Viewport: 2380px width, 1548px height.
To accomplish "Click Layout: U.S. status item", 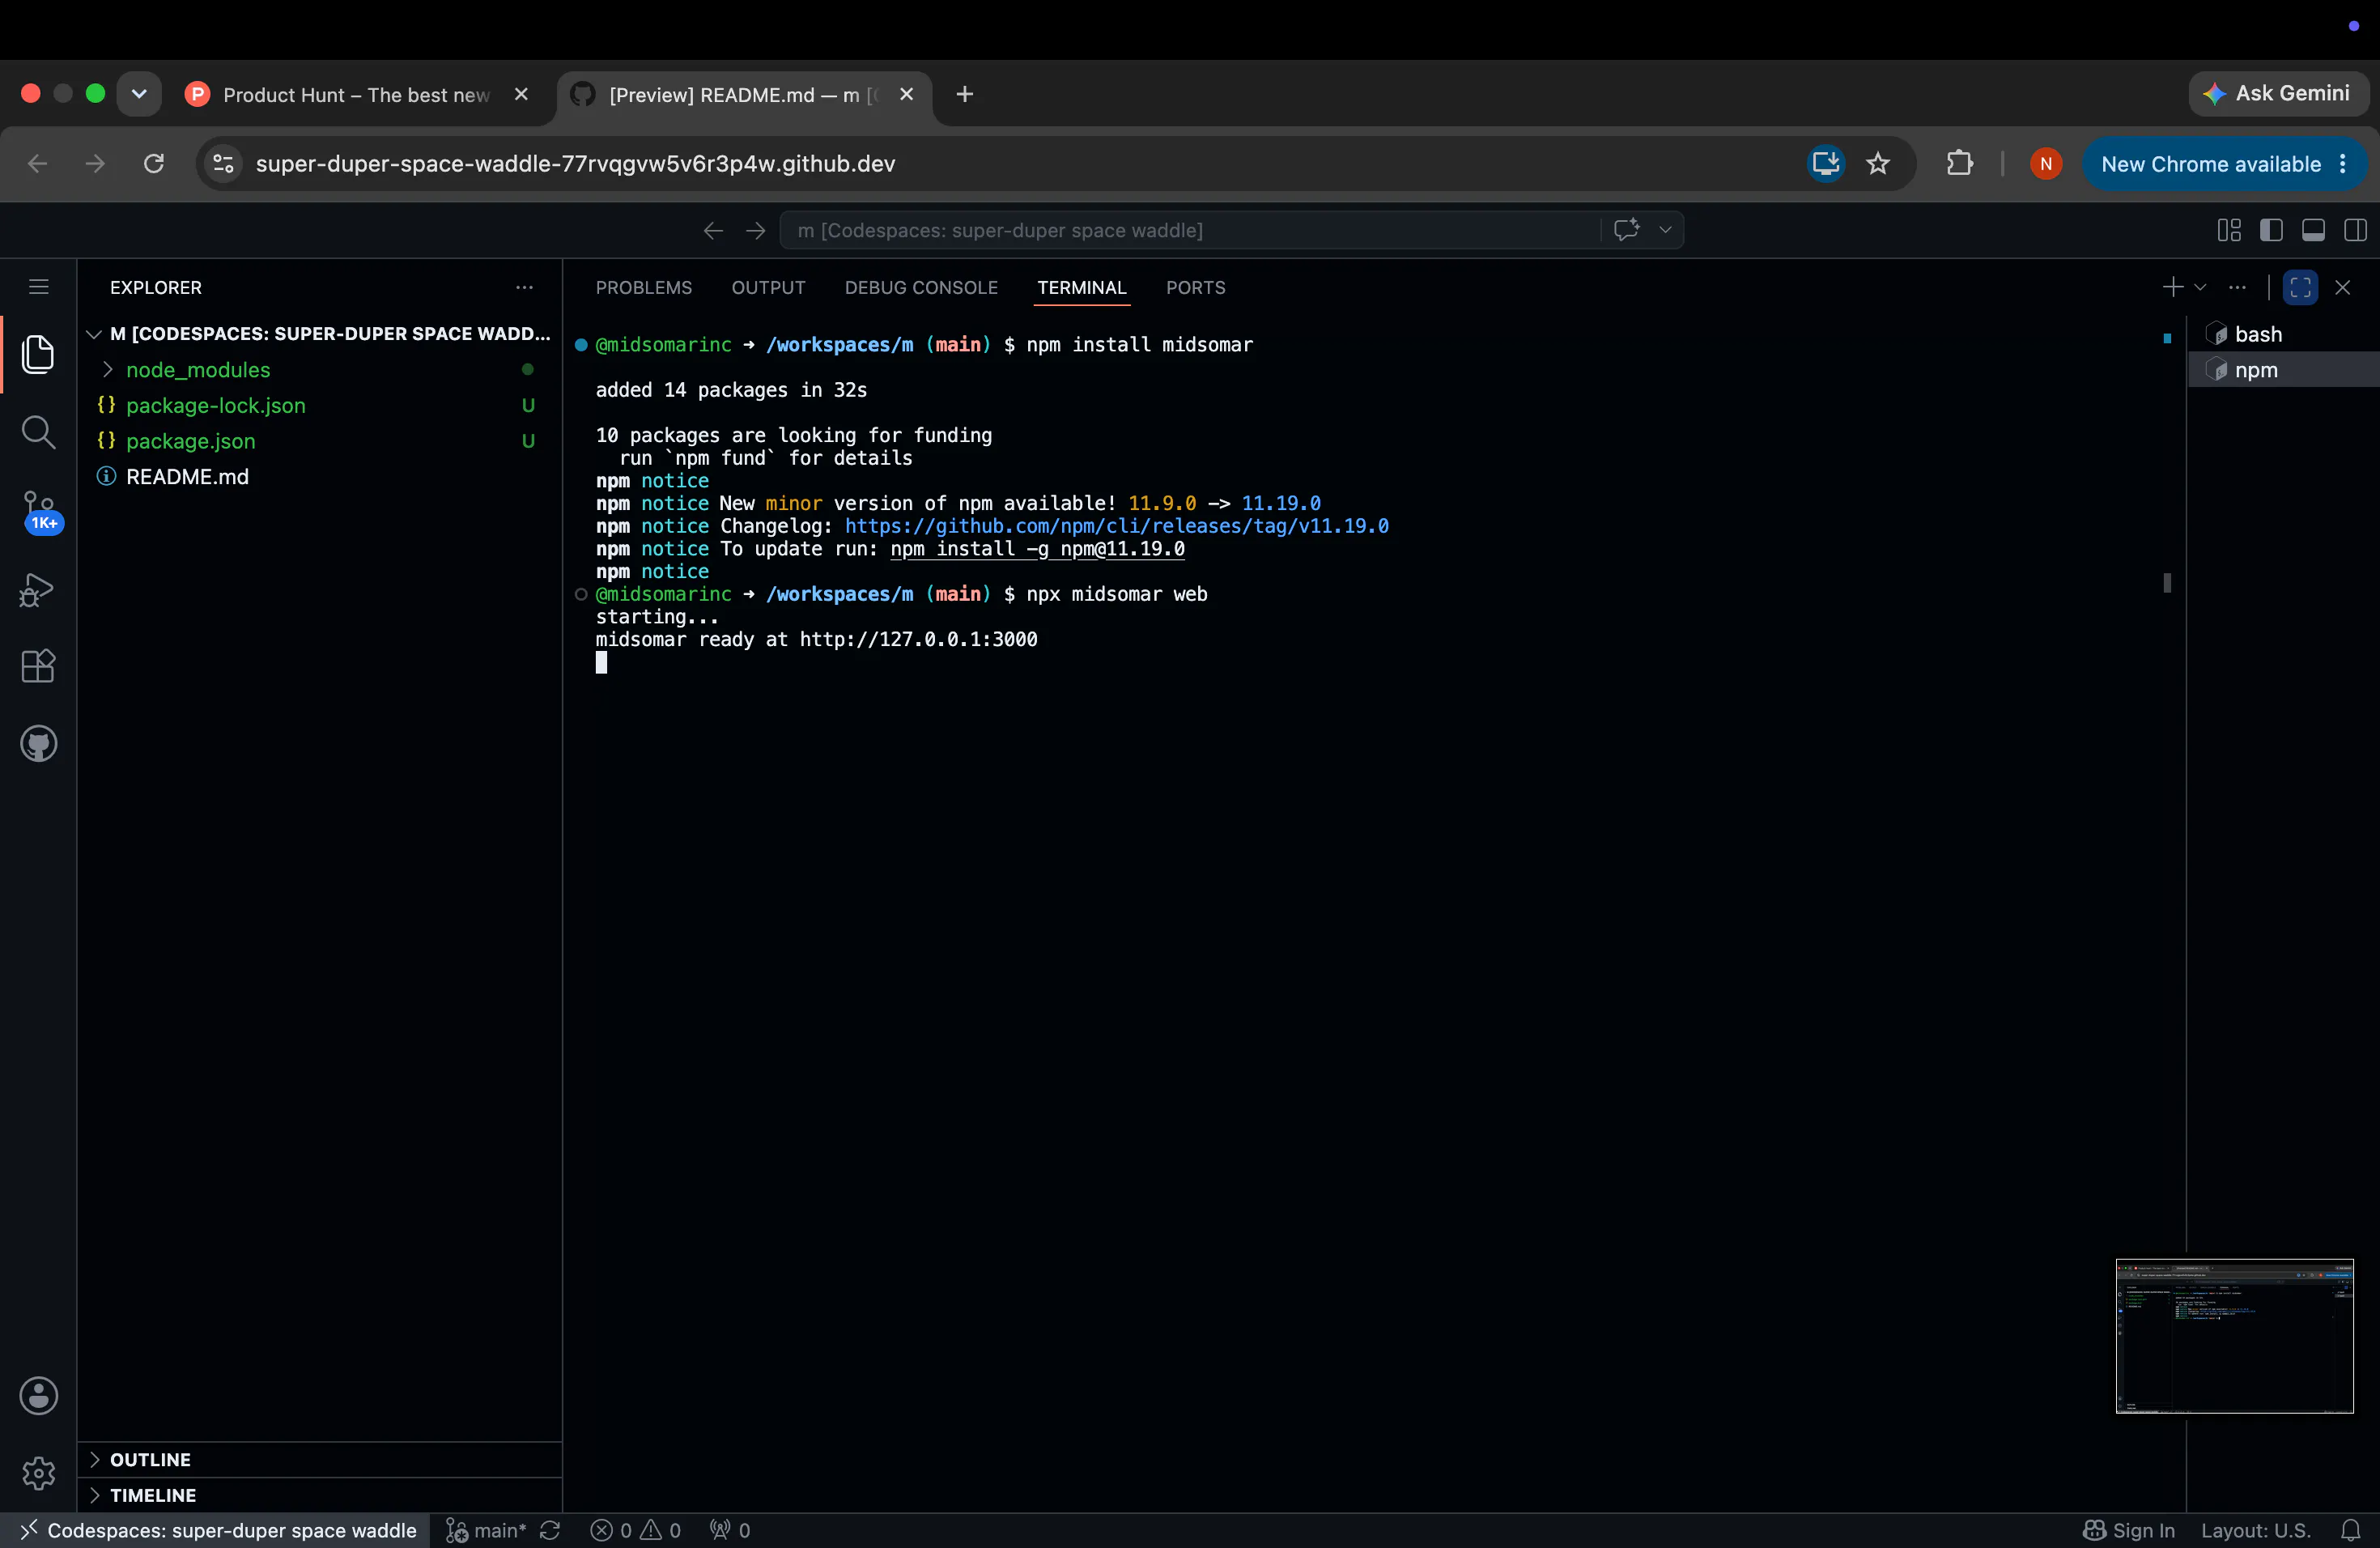I will coord(2256,1530).
